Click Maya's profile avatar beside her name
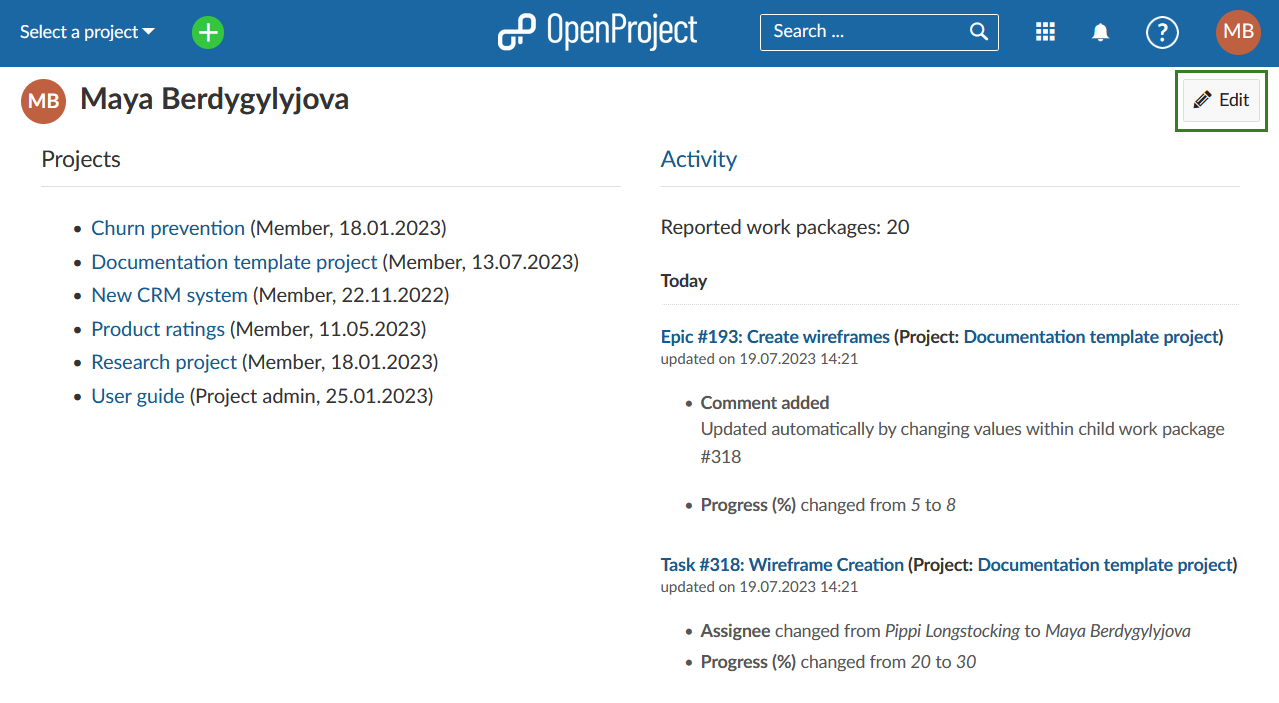This screenshot has width=1279, height=703. point(43,101)
